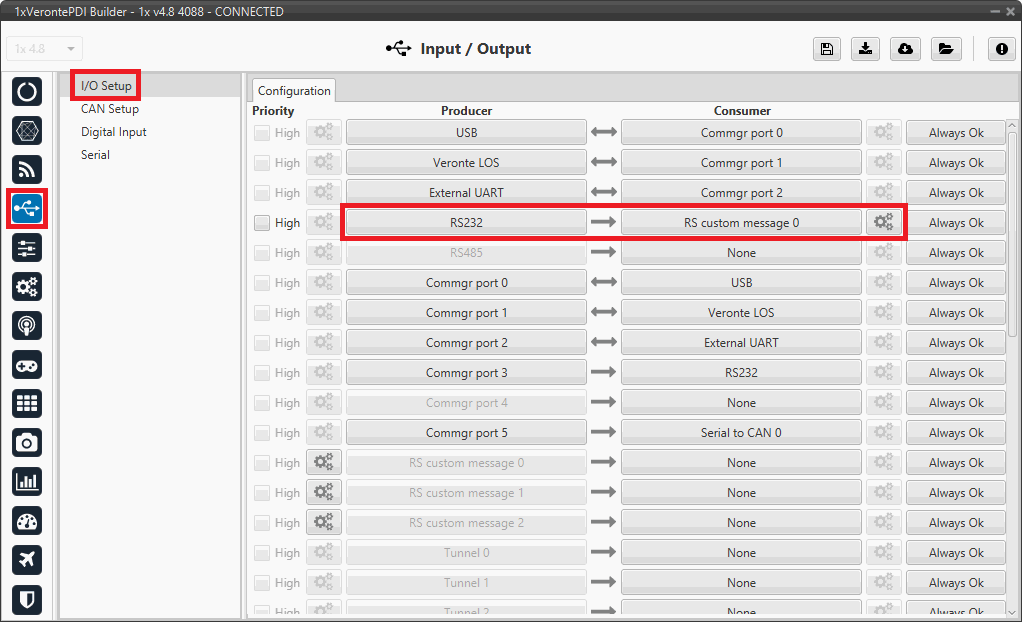The image size is (1022, 622).
Task: Open RS custom message 0 consumer selector
Action: (741, 222)
